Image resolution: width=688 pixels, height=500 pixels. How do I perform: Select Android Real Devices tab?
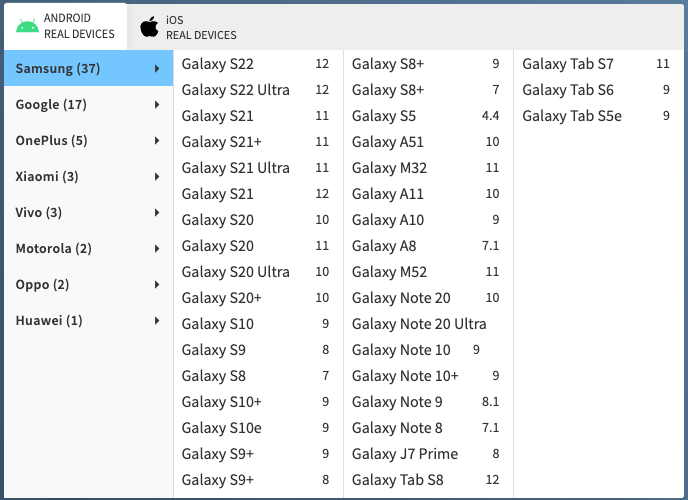(66, 26)
